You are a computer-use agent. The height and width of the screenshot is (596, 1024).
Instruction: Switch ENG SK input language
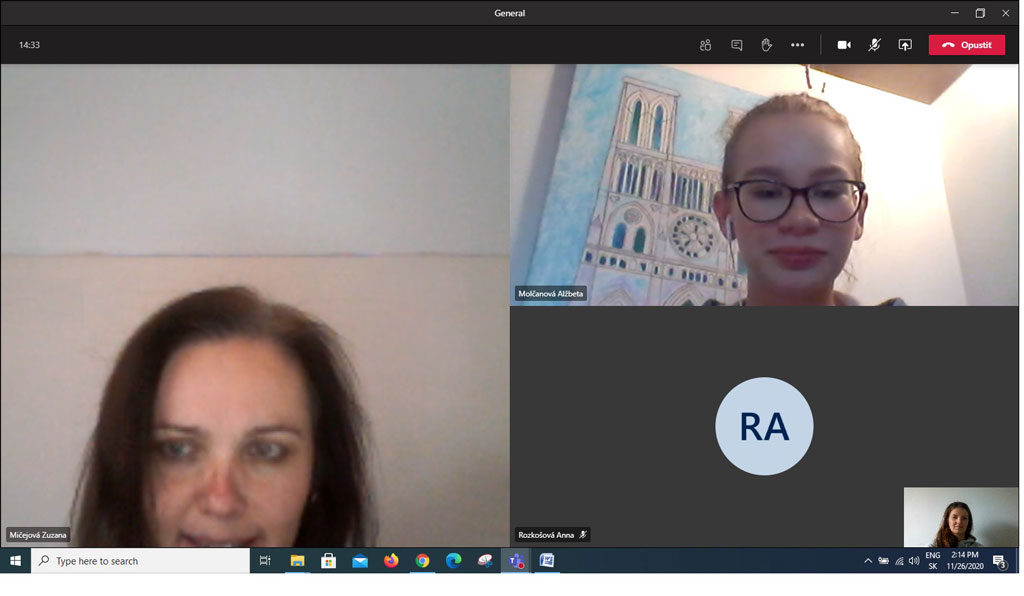click(933, 561)
